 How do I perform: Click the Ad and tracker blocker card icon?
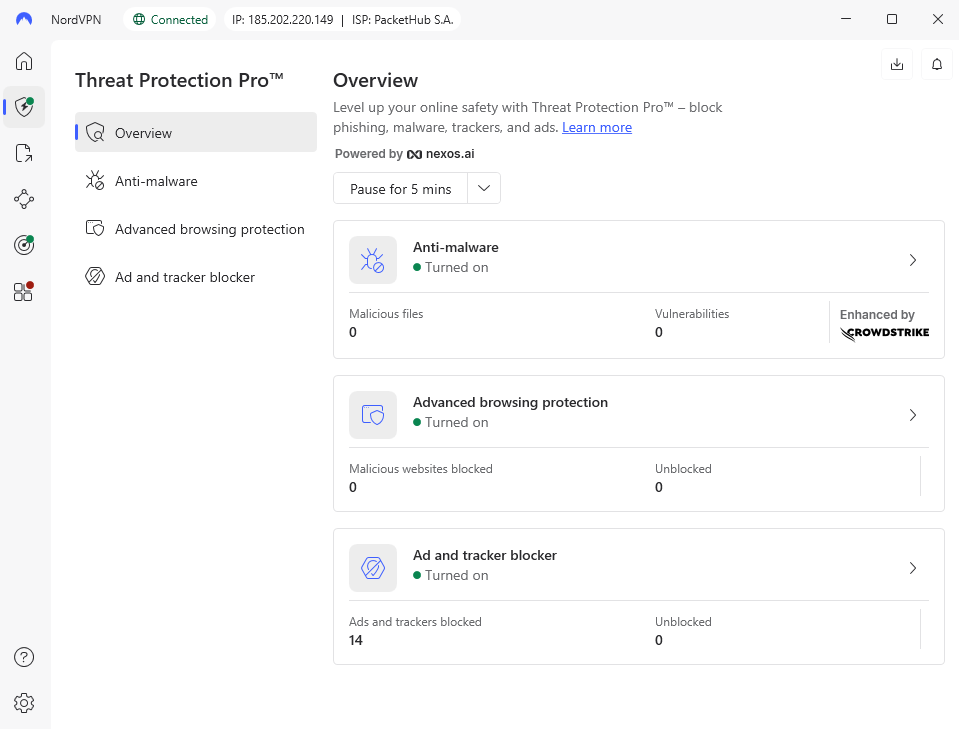point(372,568)
